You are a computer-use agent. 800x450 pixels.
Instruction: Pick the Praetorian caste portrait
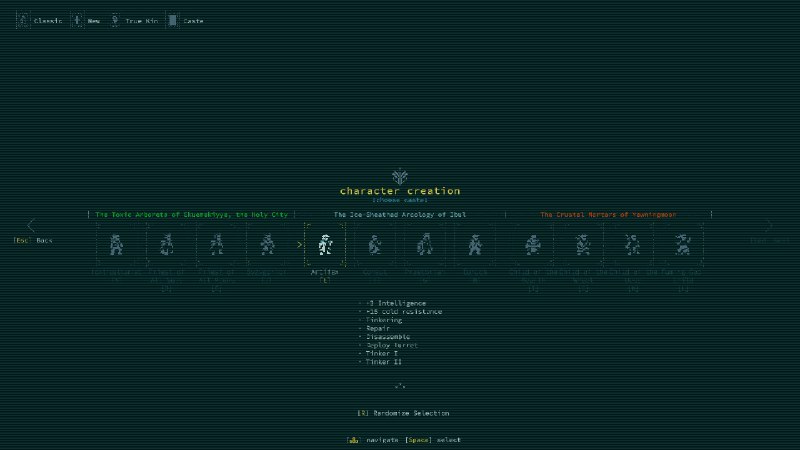tap(425, 244)
